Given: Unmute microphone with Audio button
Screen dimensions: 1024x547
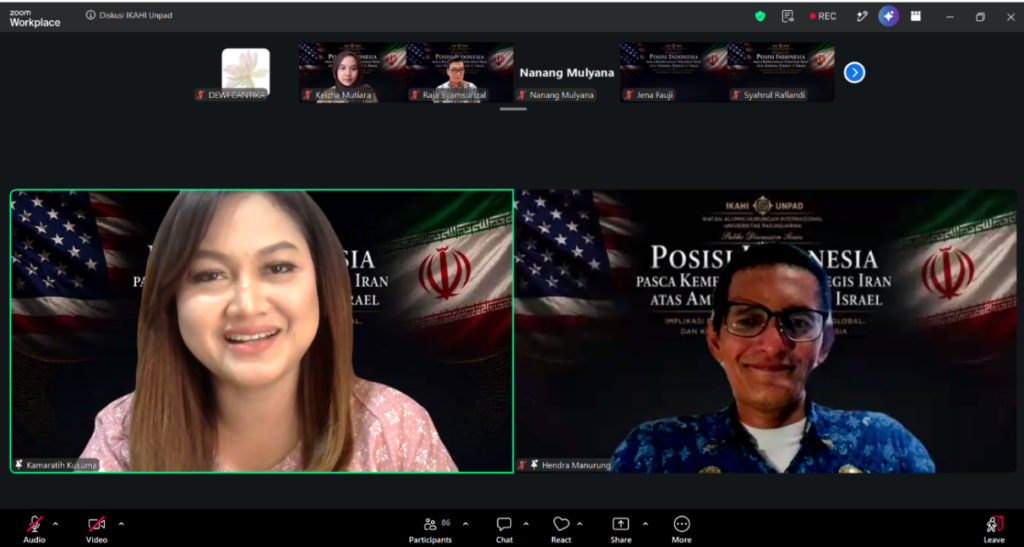Looking at the screenshot, I should pos(34,529).
